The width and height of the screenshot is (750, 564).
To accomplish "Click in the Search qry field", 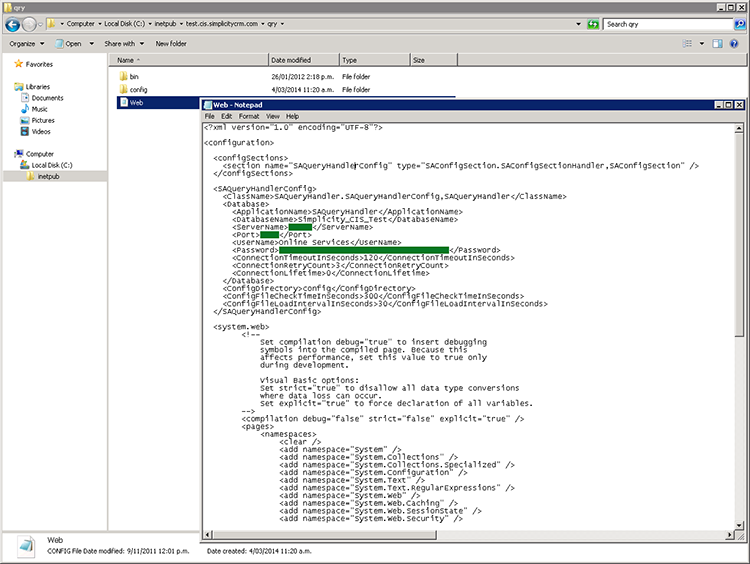I will click(x=668, y=24).
